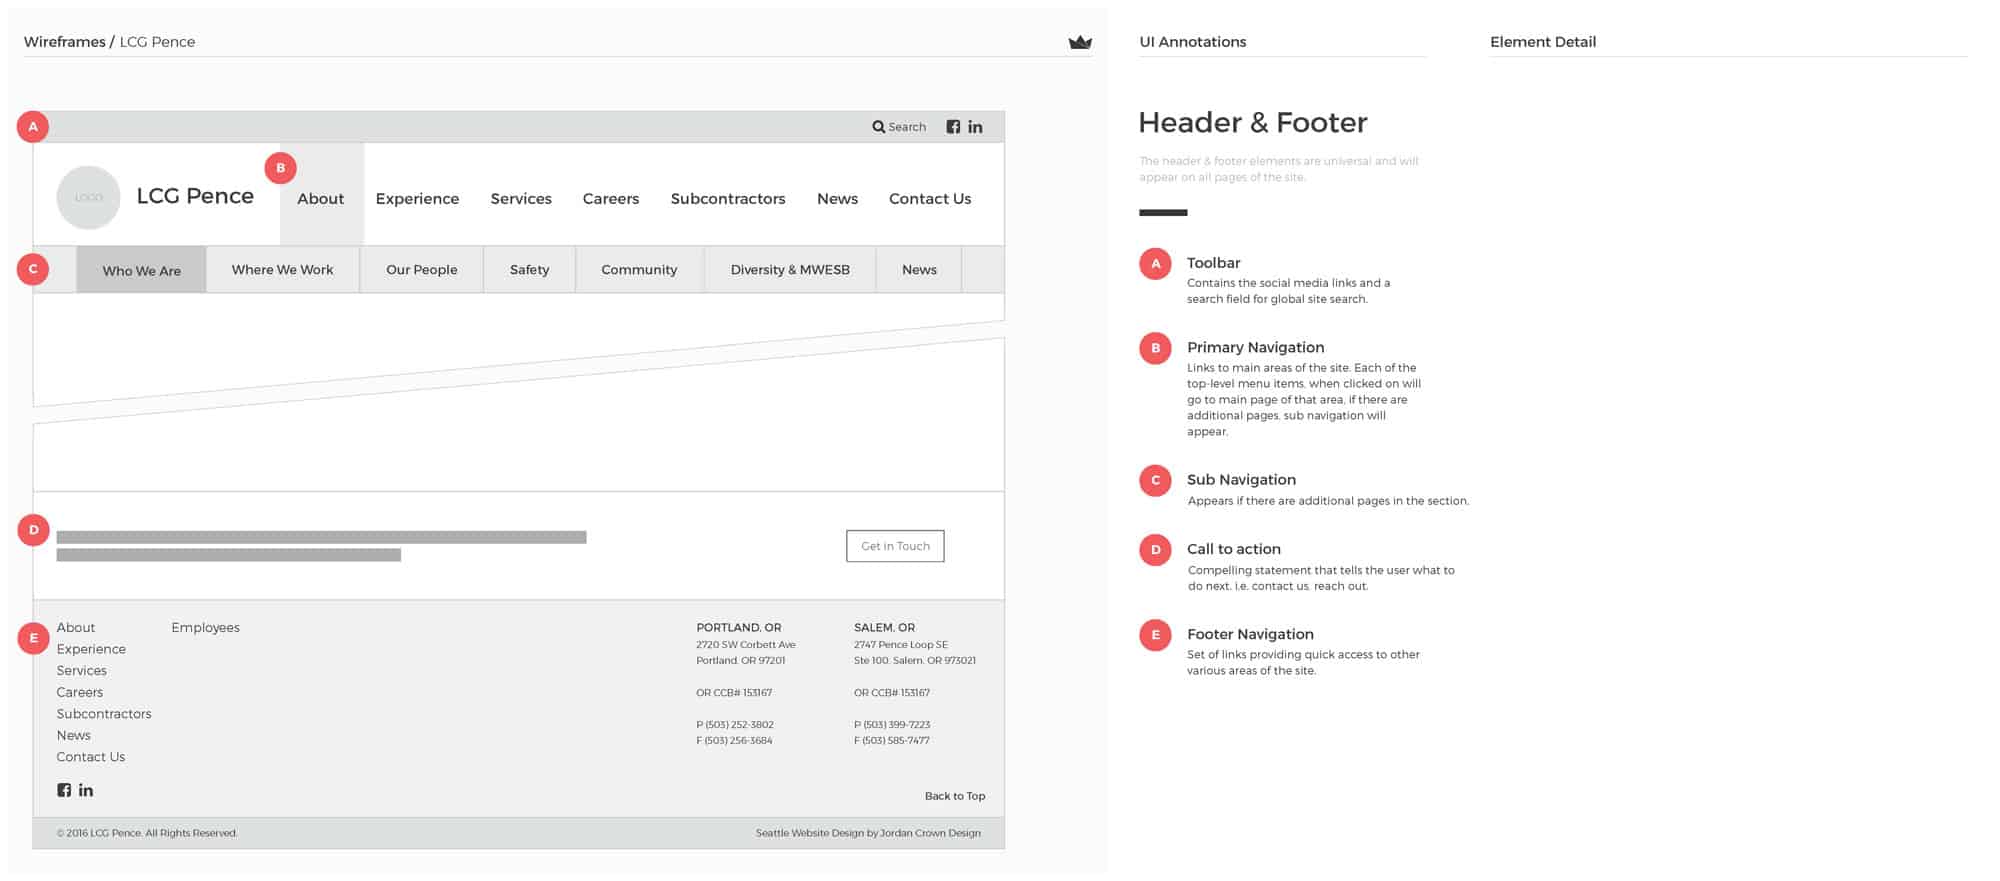Screen dimensions: 2000x881
Task: Click the PORTLAND, OR office heading
Action: coord(739,628)
